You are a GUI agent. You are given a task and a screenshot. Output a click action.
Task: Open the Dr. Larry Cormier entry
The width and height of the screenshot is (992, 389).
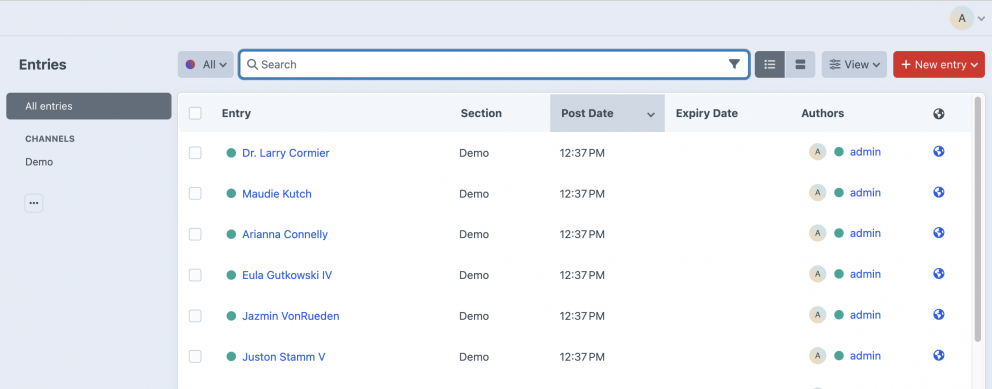click(286, 153)
